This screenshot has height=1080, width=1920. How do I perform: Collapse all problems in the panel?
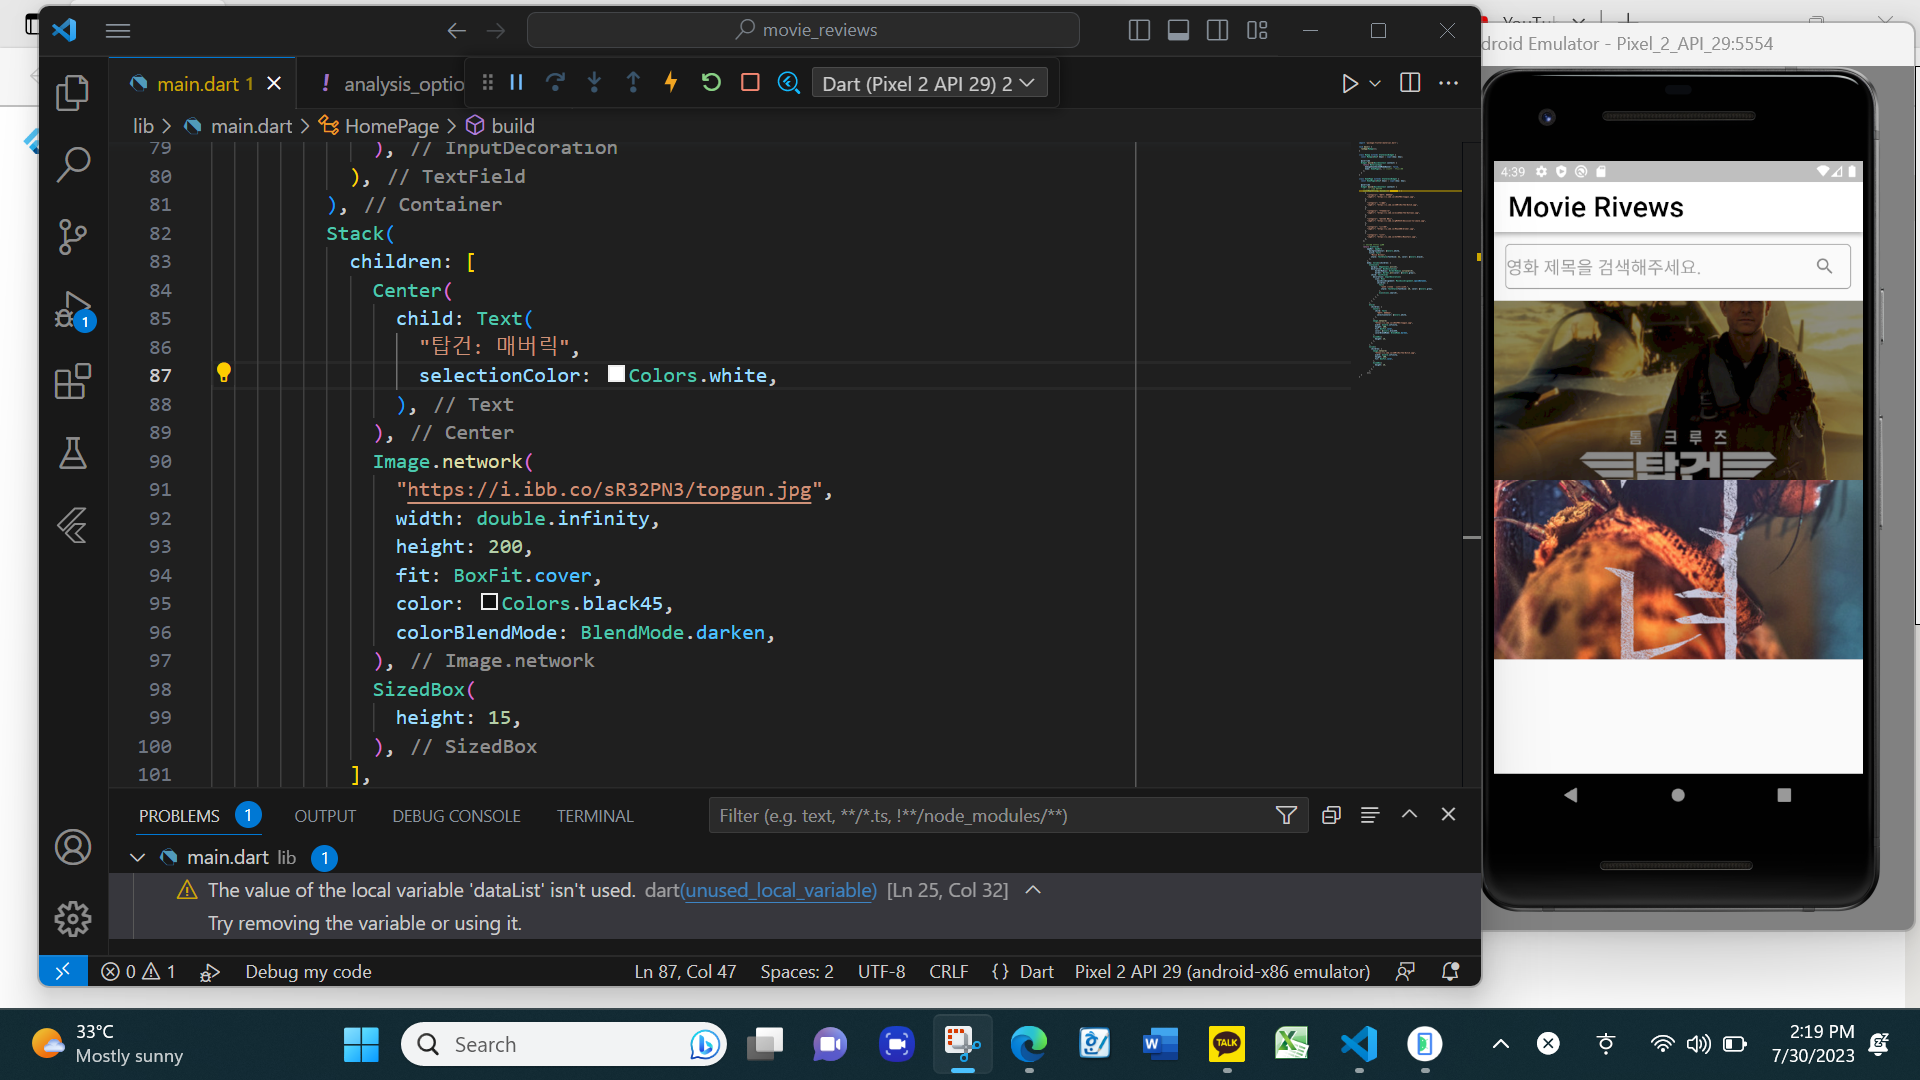click(1331, 815)
